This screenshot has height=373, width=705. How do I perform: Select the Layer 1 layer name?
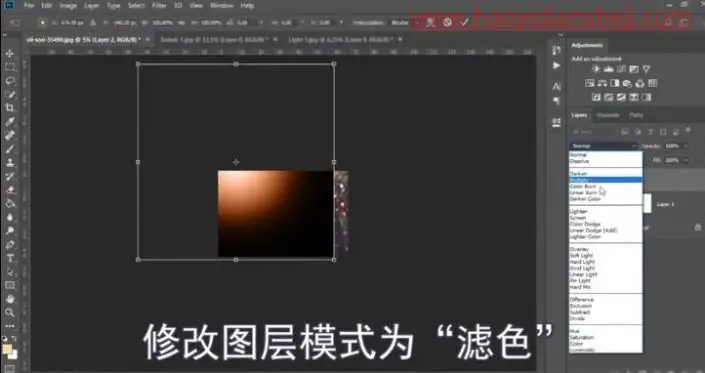click(x=665, y=204)
